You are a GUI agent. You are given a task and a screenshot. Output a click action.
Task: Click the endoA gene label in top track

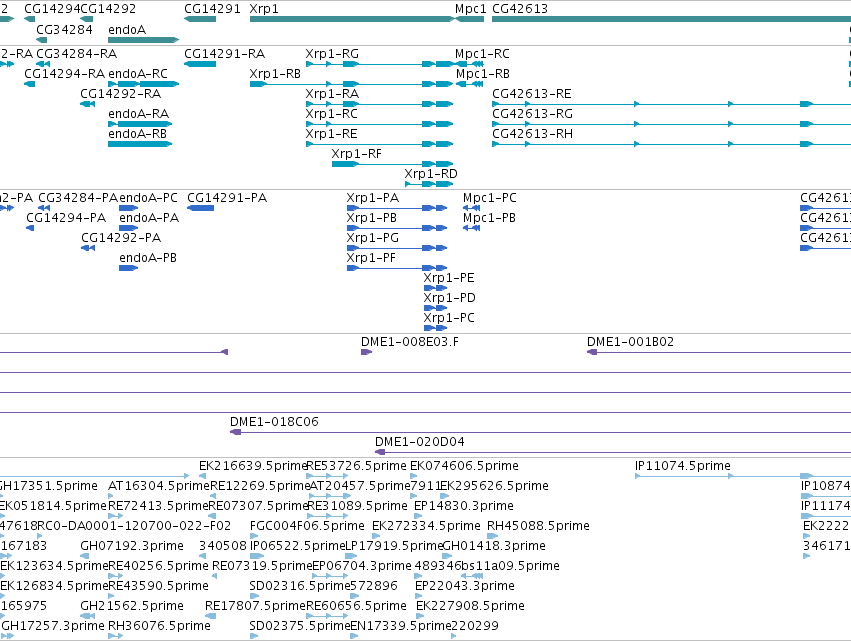pos(127,30)
